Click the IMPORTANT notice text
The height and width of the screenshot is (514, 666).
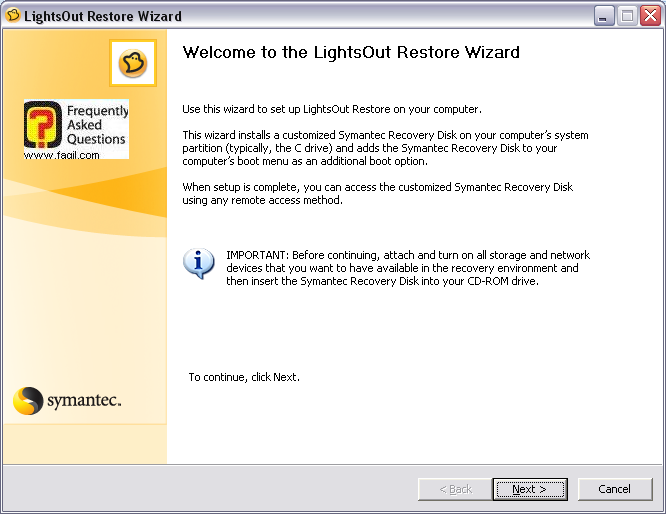[408, 268]
